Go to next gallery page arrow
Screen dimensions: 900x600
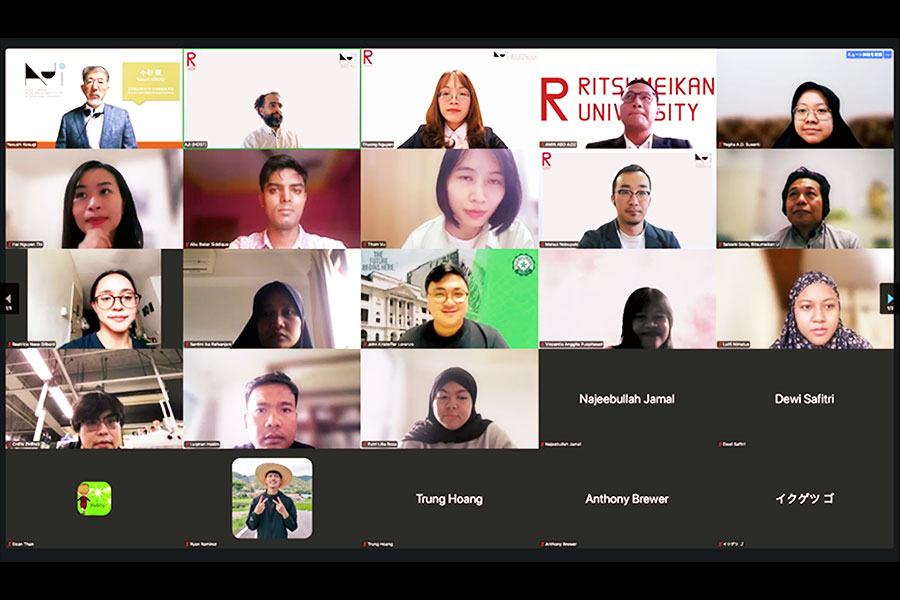point(890,298)
